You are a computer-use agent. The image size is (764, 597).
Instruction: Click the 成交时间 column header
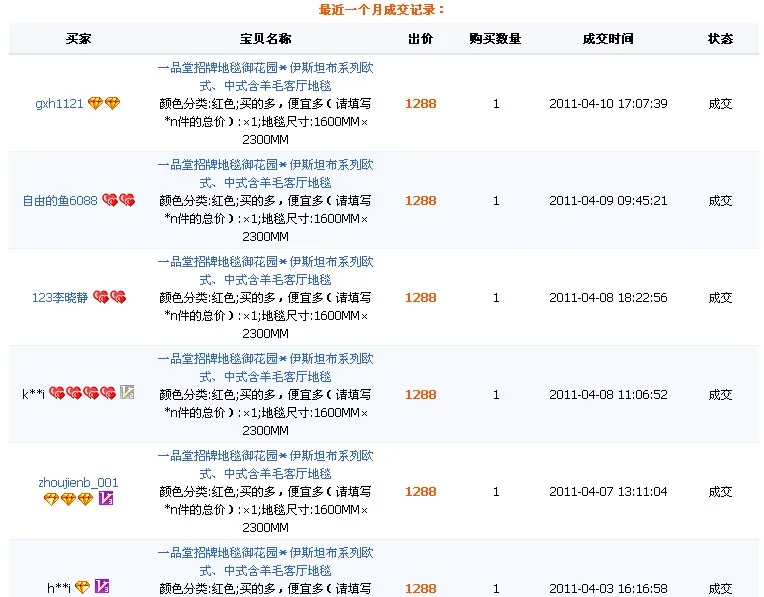tap(608, 39)
